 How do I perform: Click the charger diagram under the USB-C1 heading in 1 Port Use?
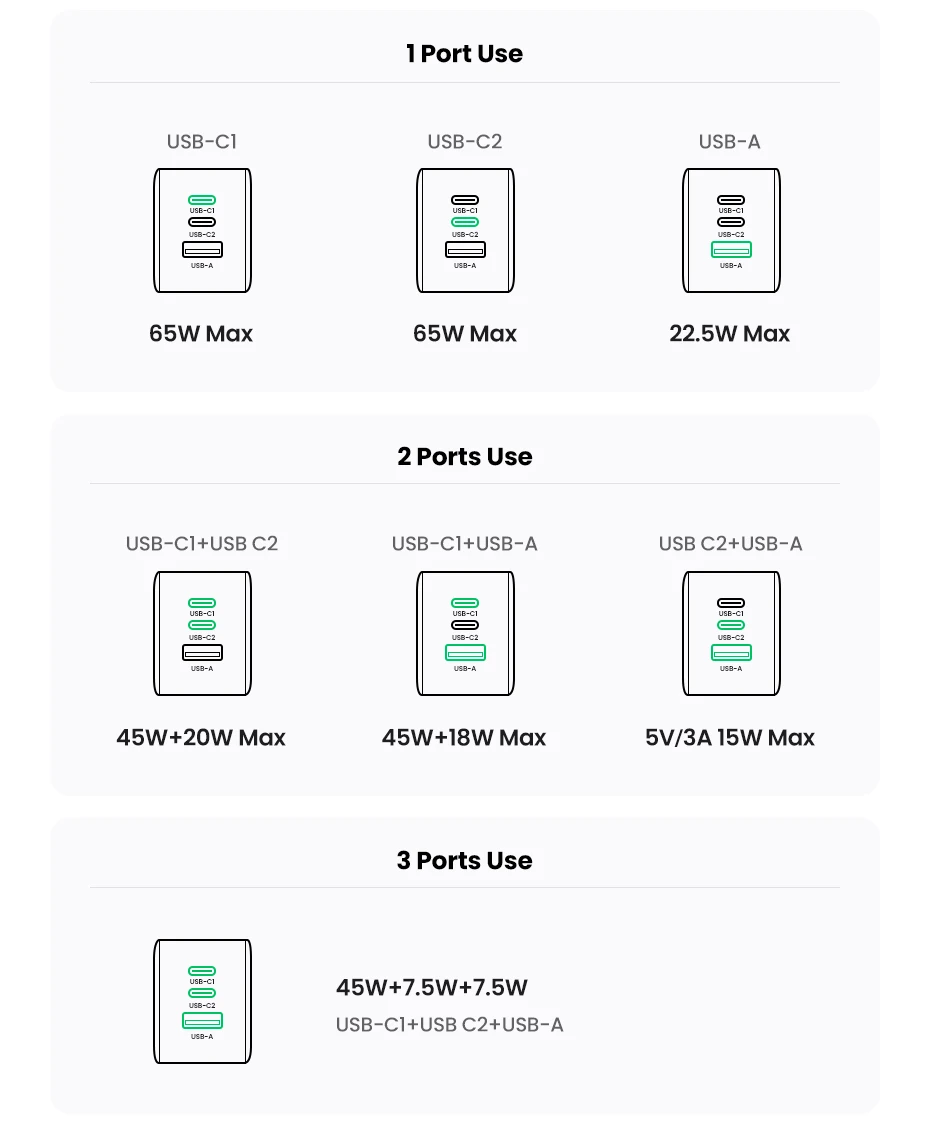pos(202,231)
